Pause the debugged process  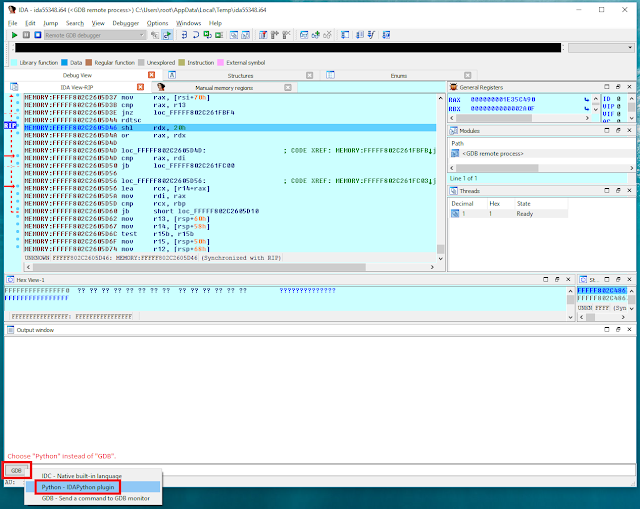(26, 35)
